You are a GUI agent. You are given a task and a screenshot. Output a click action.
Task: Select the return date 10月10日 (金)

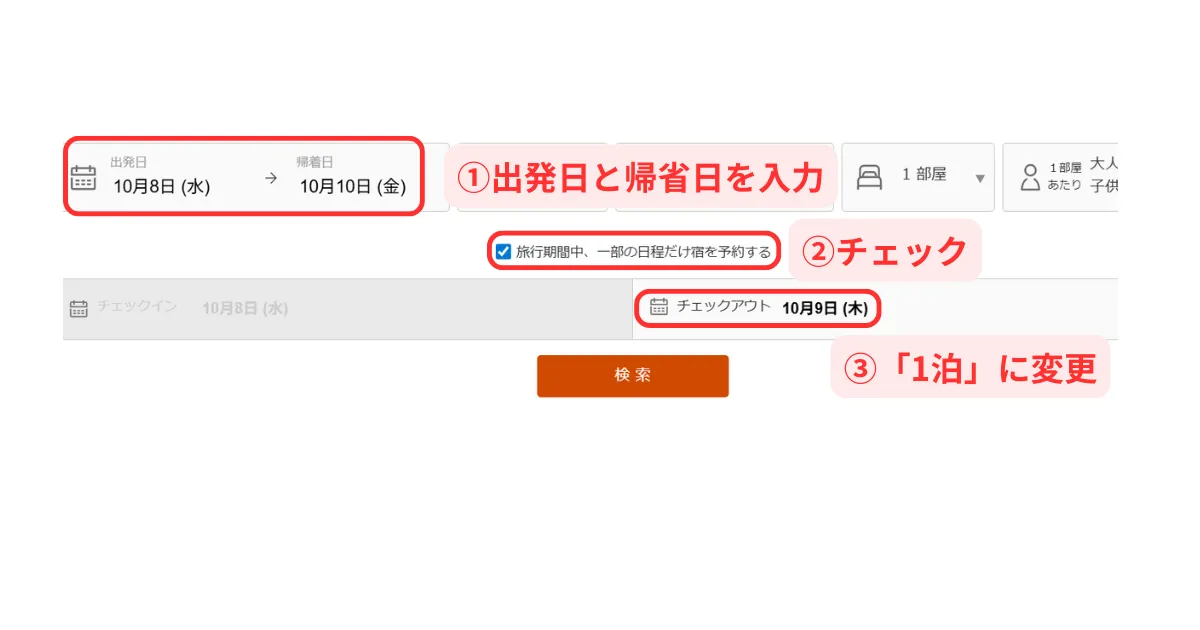coord(353,186)
